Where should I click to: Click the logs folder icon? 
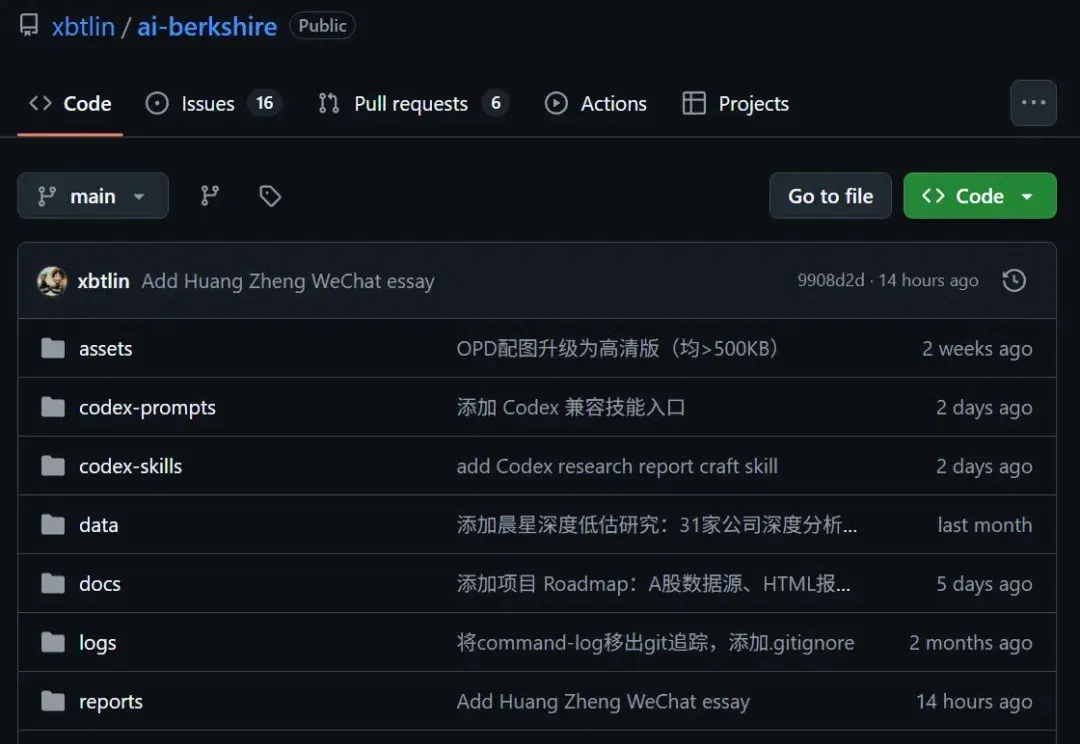(x=53, y=643)
